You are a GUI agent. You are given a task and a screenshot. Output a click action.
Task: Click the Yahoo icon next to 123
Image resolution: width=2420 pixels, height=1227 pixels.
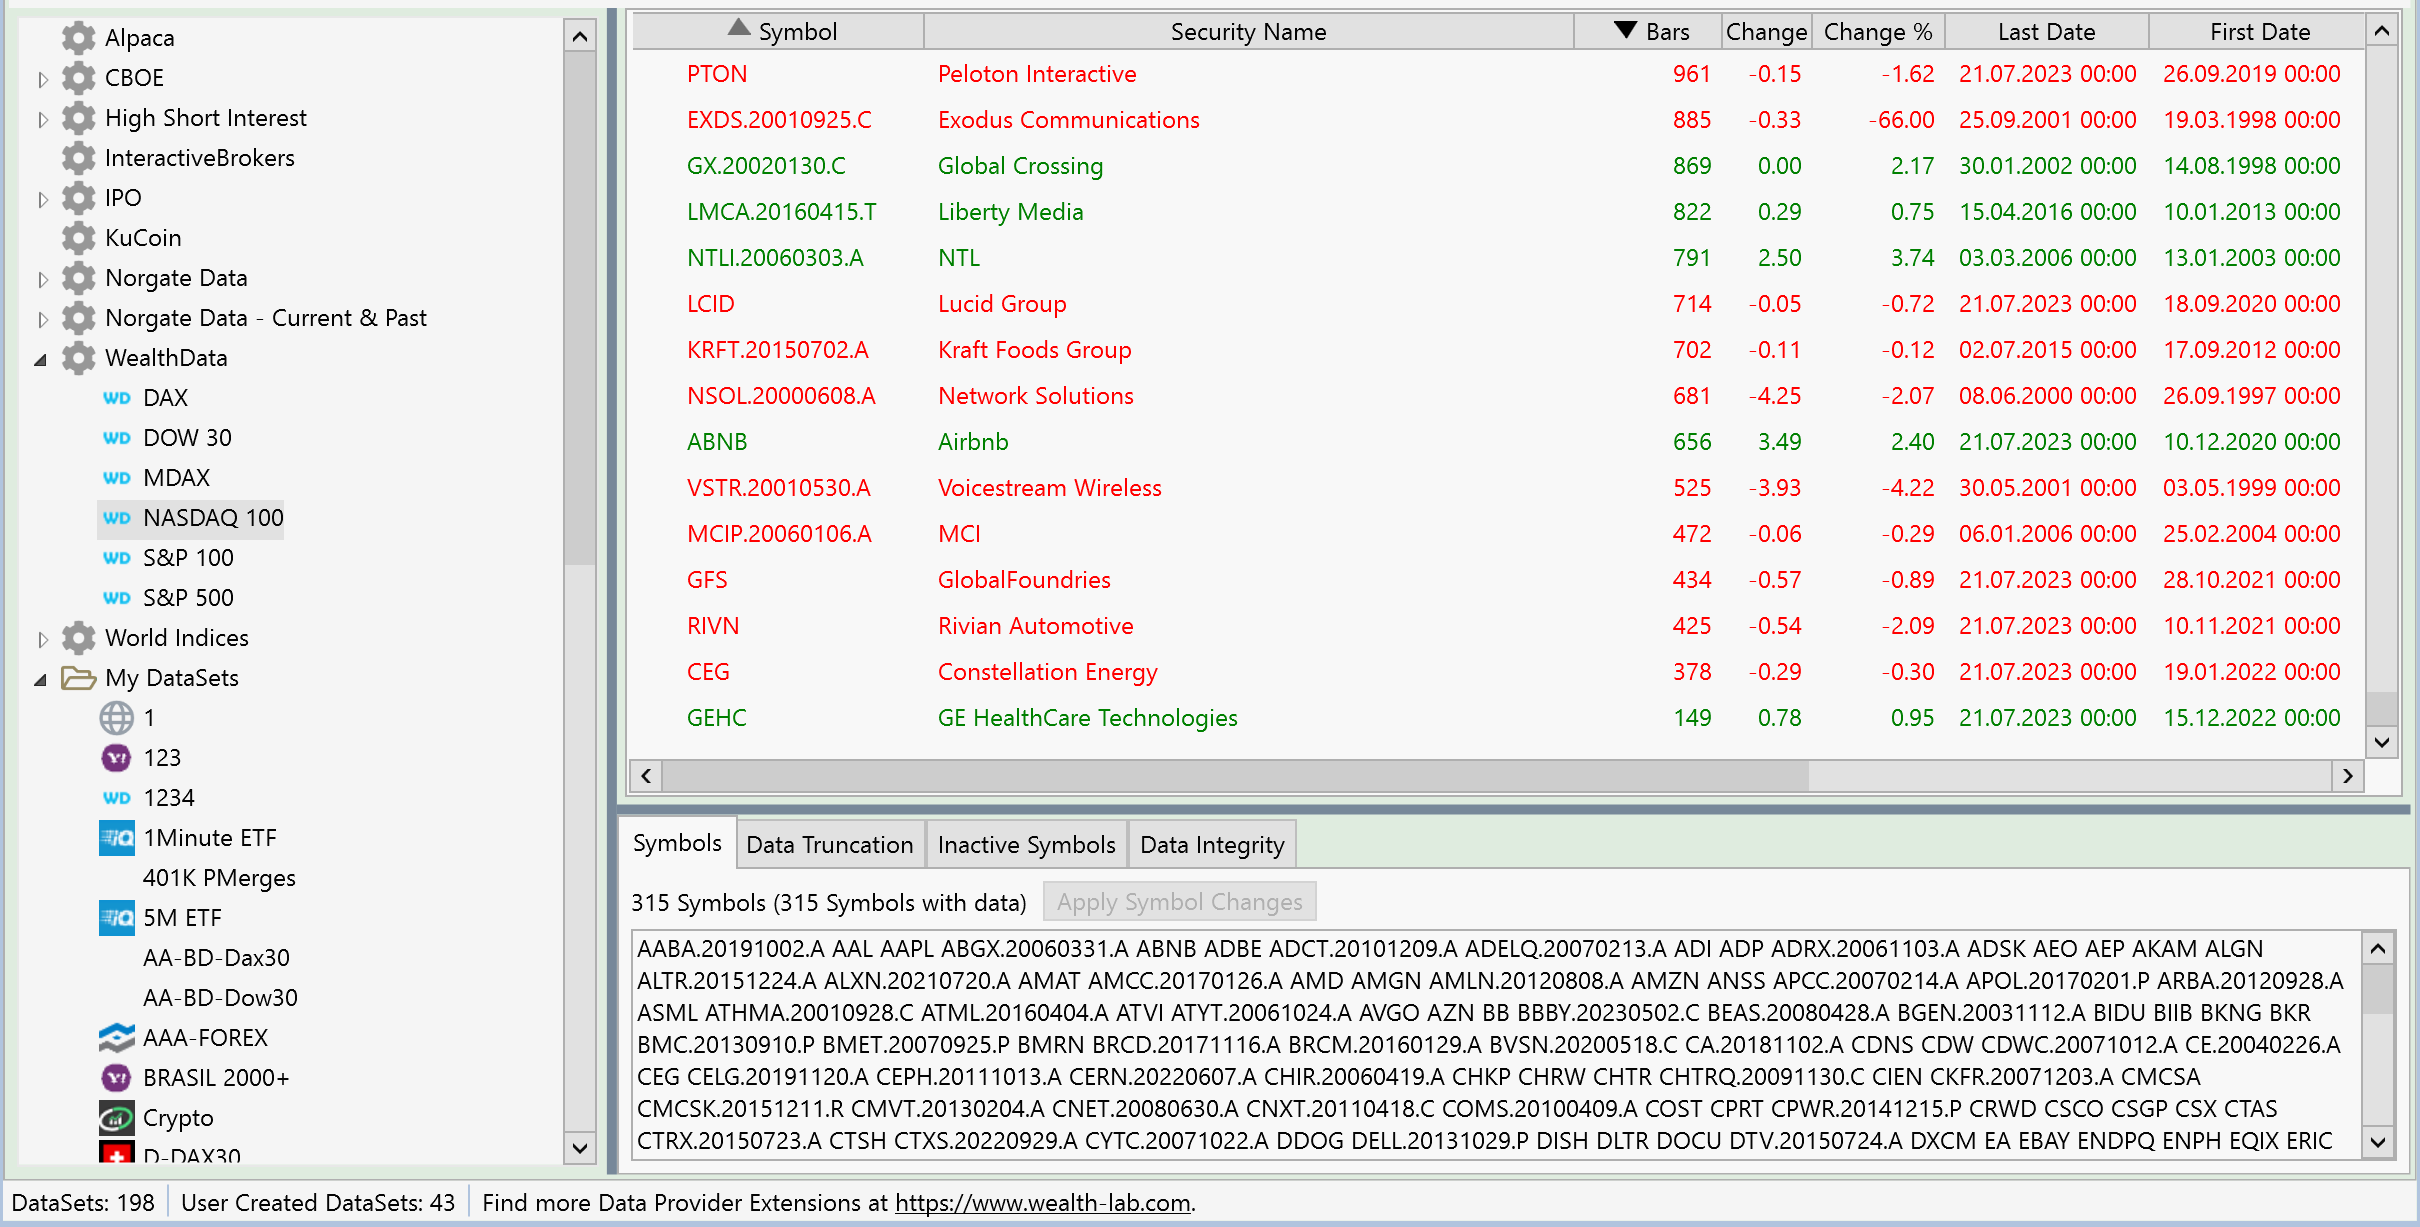117,758
